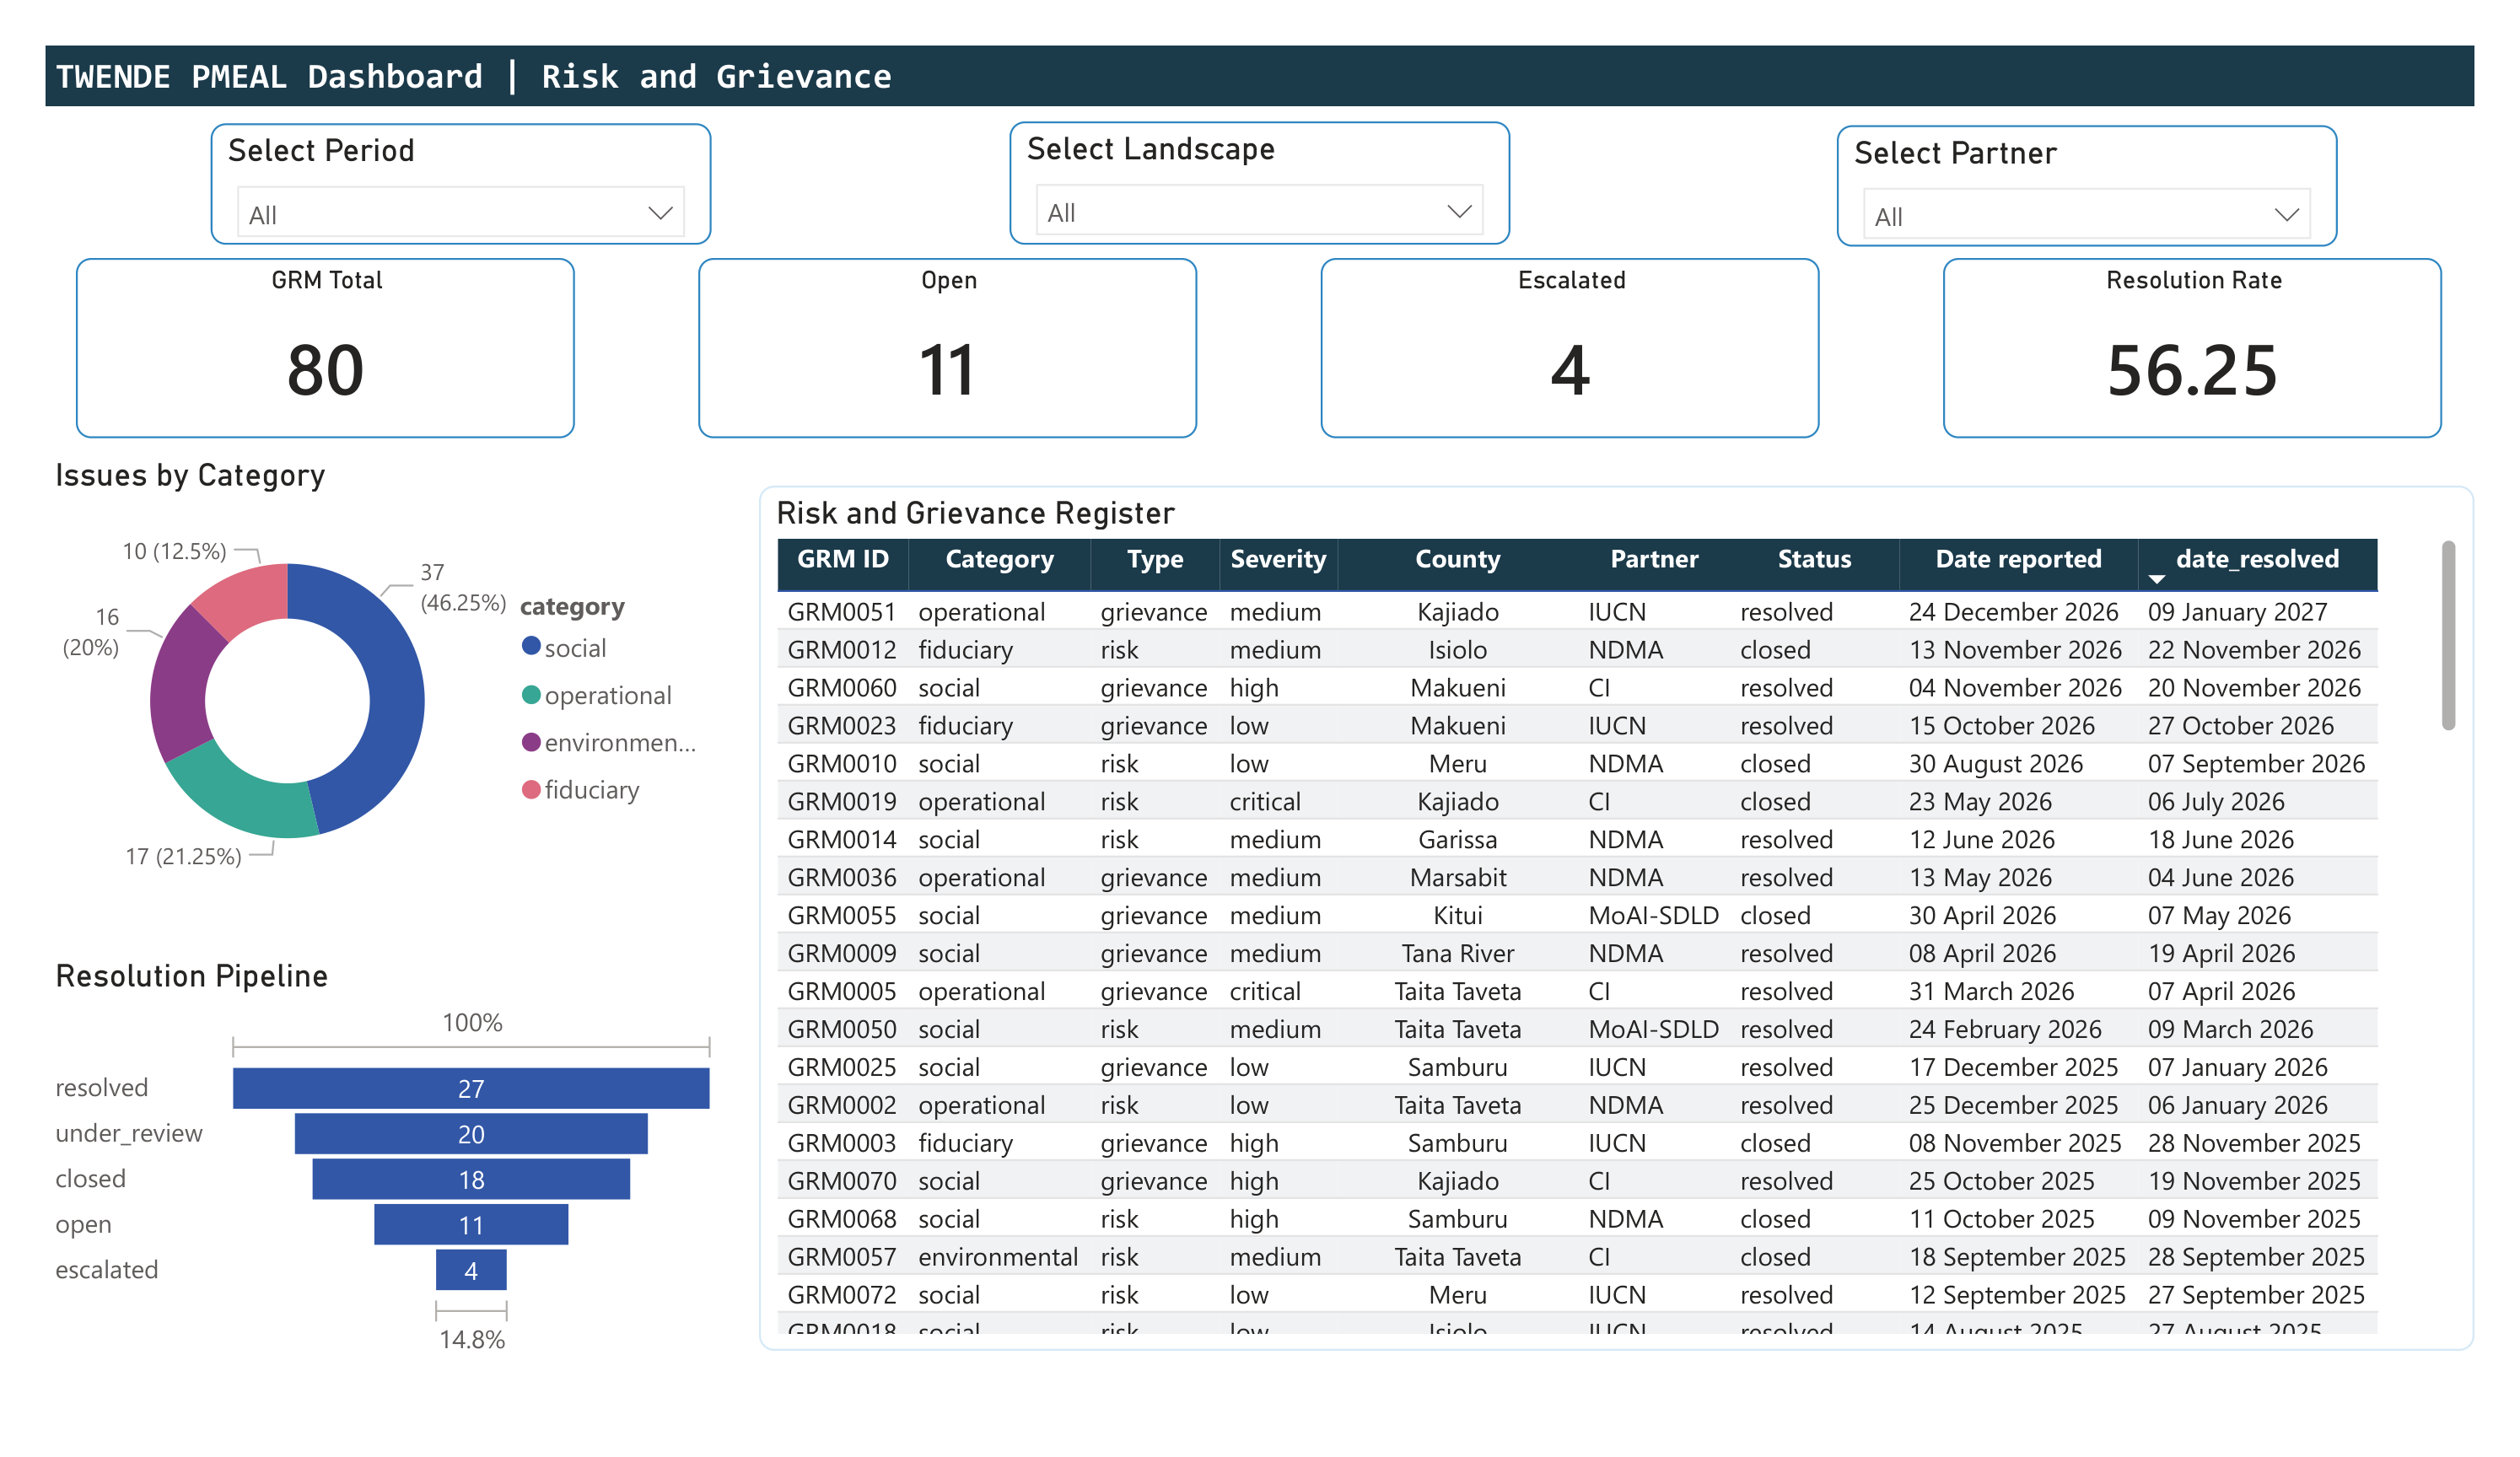2520x1457 pixels.
Task: Click the fiduciary legend dot
Action: click(532, 790)
